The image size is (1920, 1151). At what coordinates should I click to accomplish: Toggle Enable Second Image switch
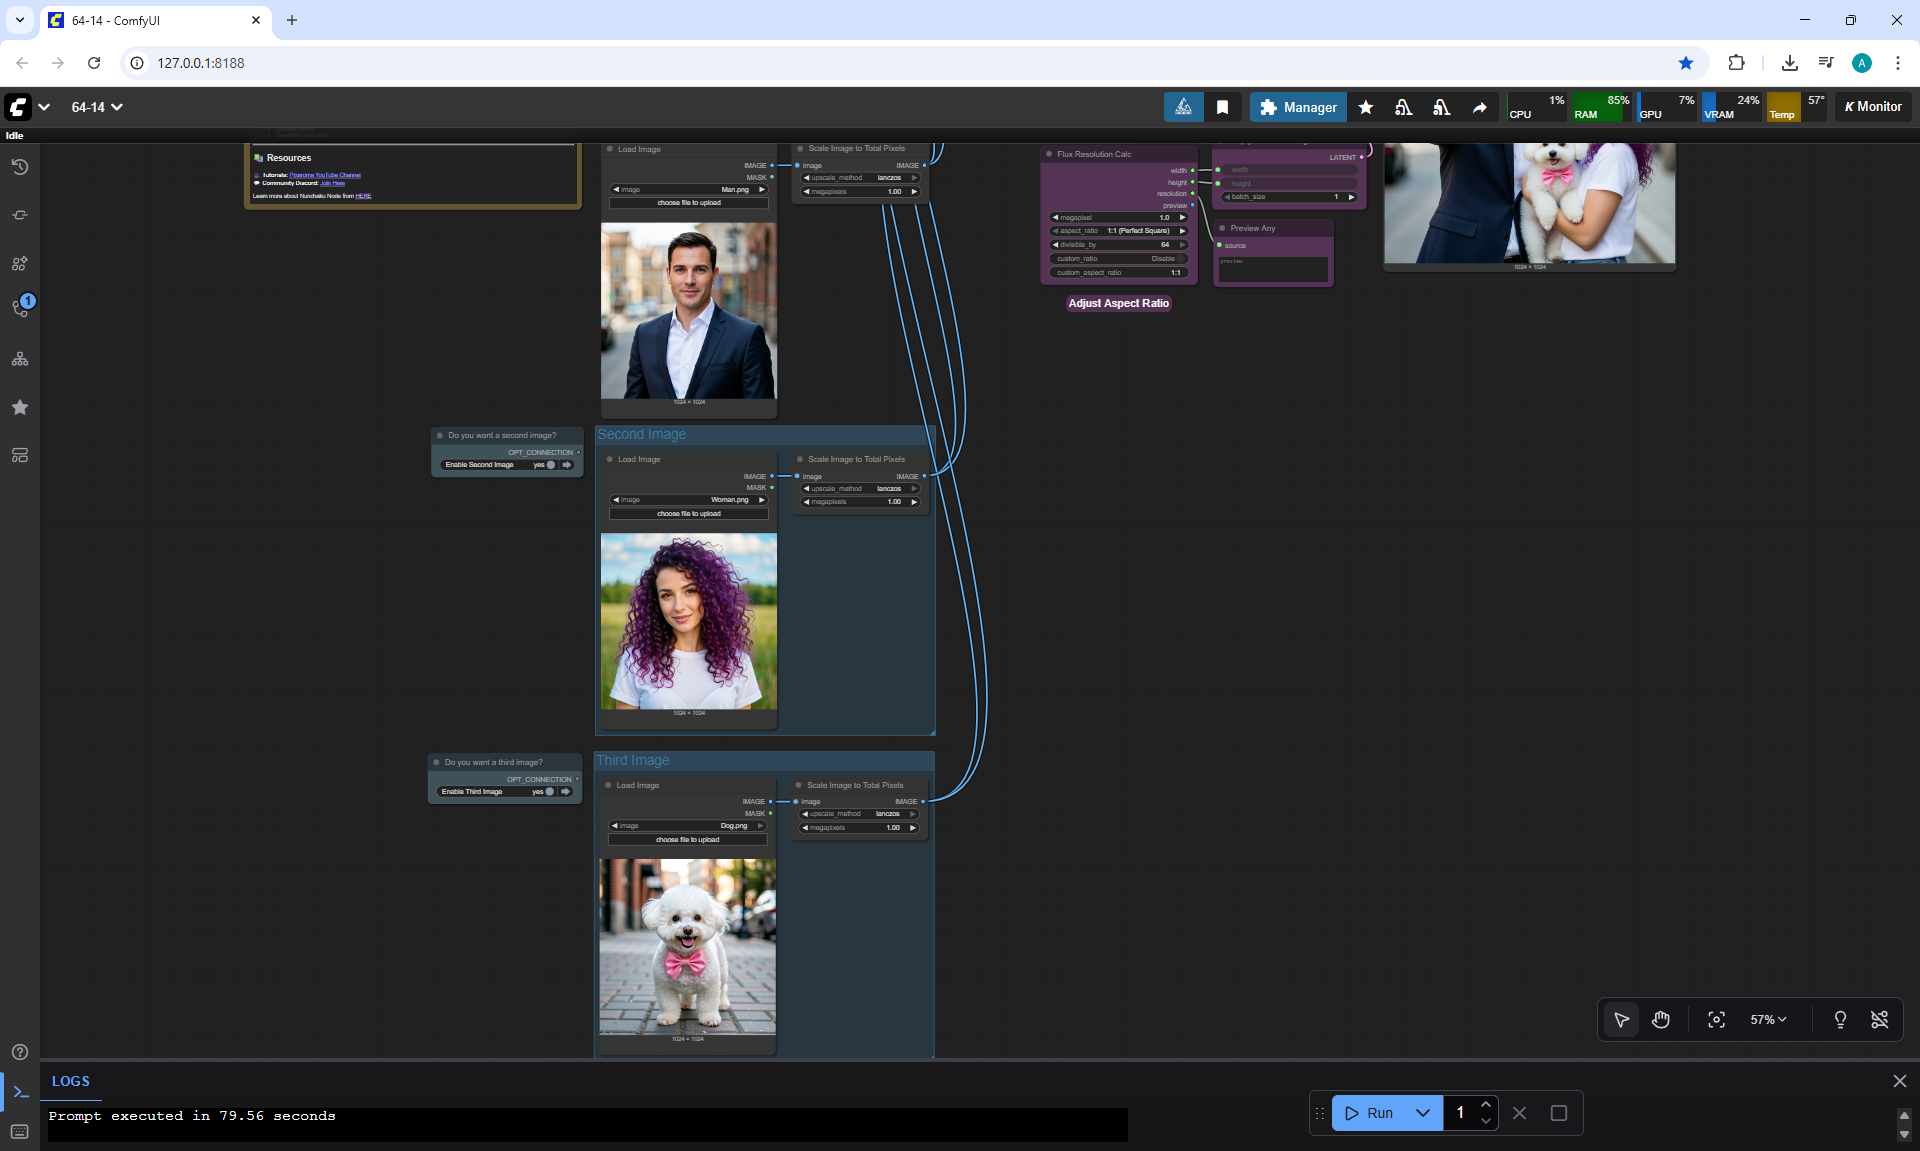[550, 465]
